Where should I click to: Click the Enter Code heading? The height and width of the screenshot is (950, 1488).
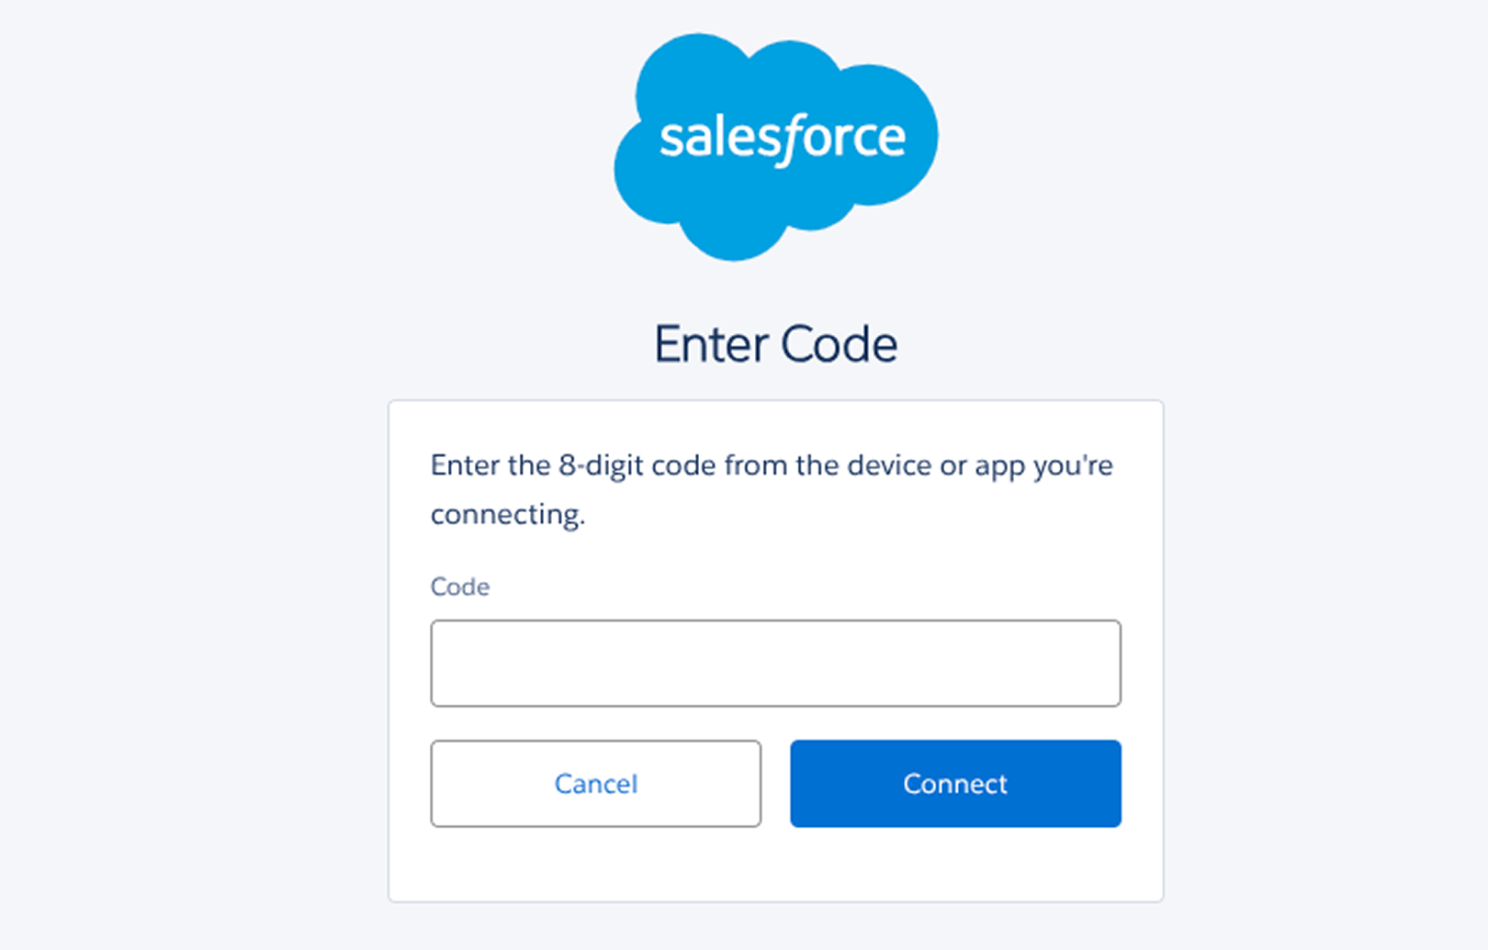click(775, 343)
